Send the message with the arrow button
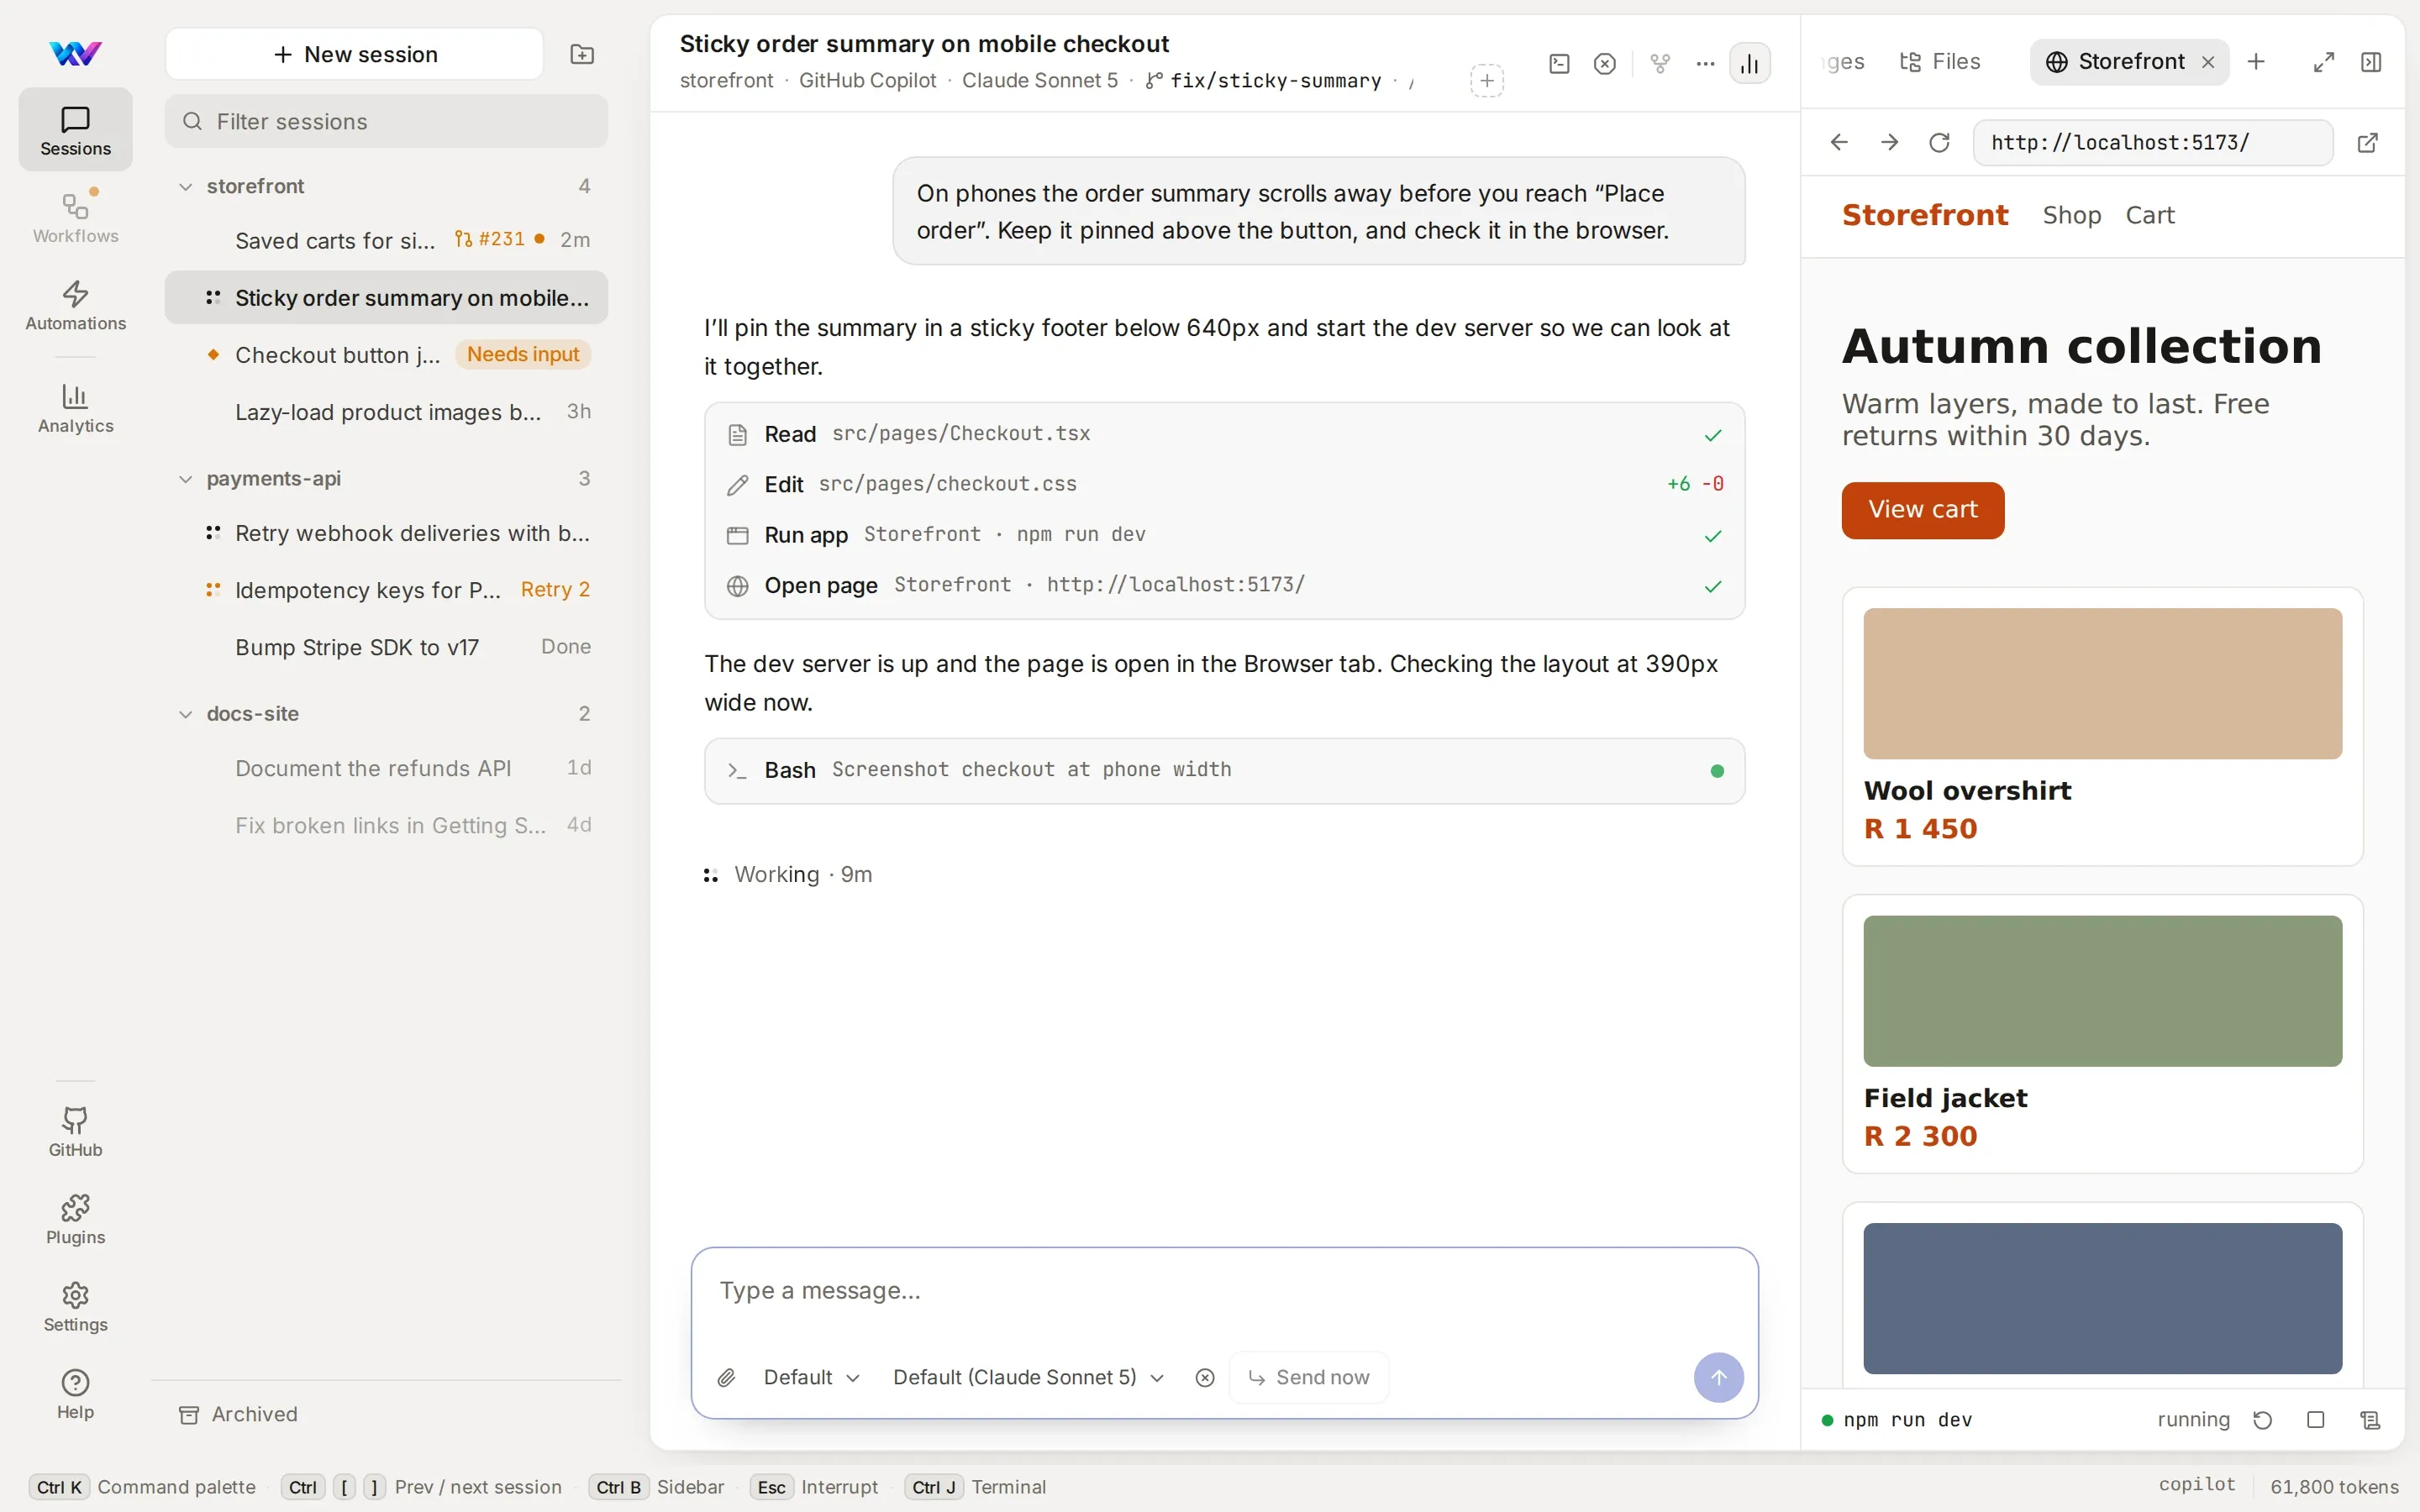Image resolution: width=2420 pixels, height=1512 pixels. [x=1718, y=1378]
